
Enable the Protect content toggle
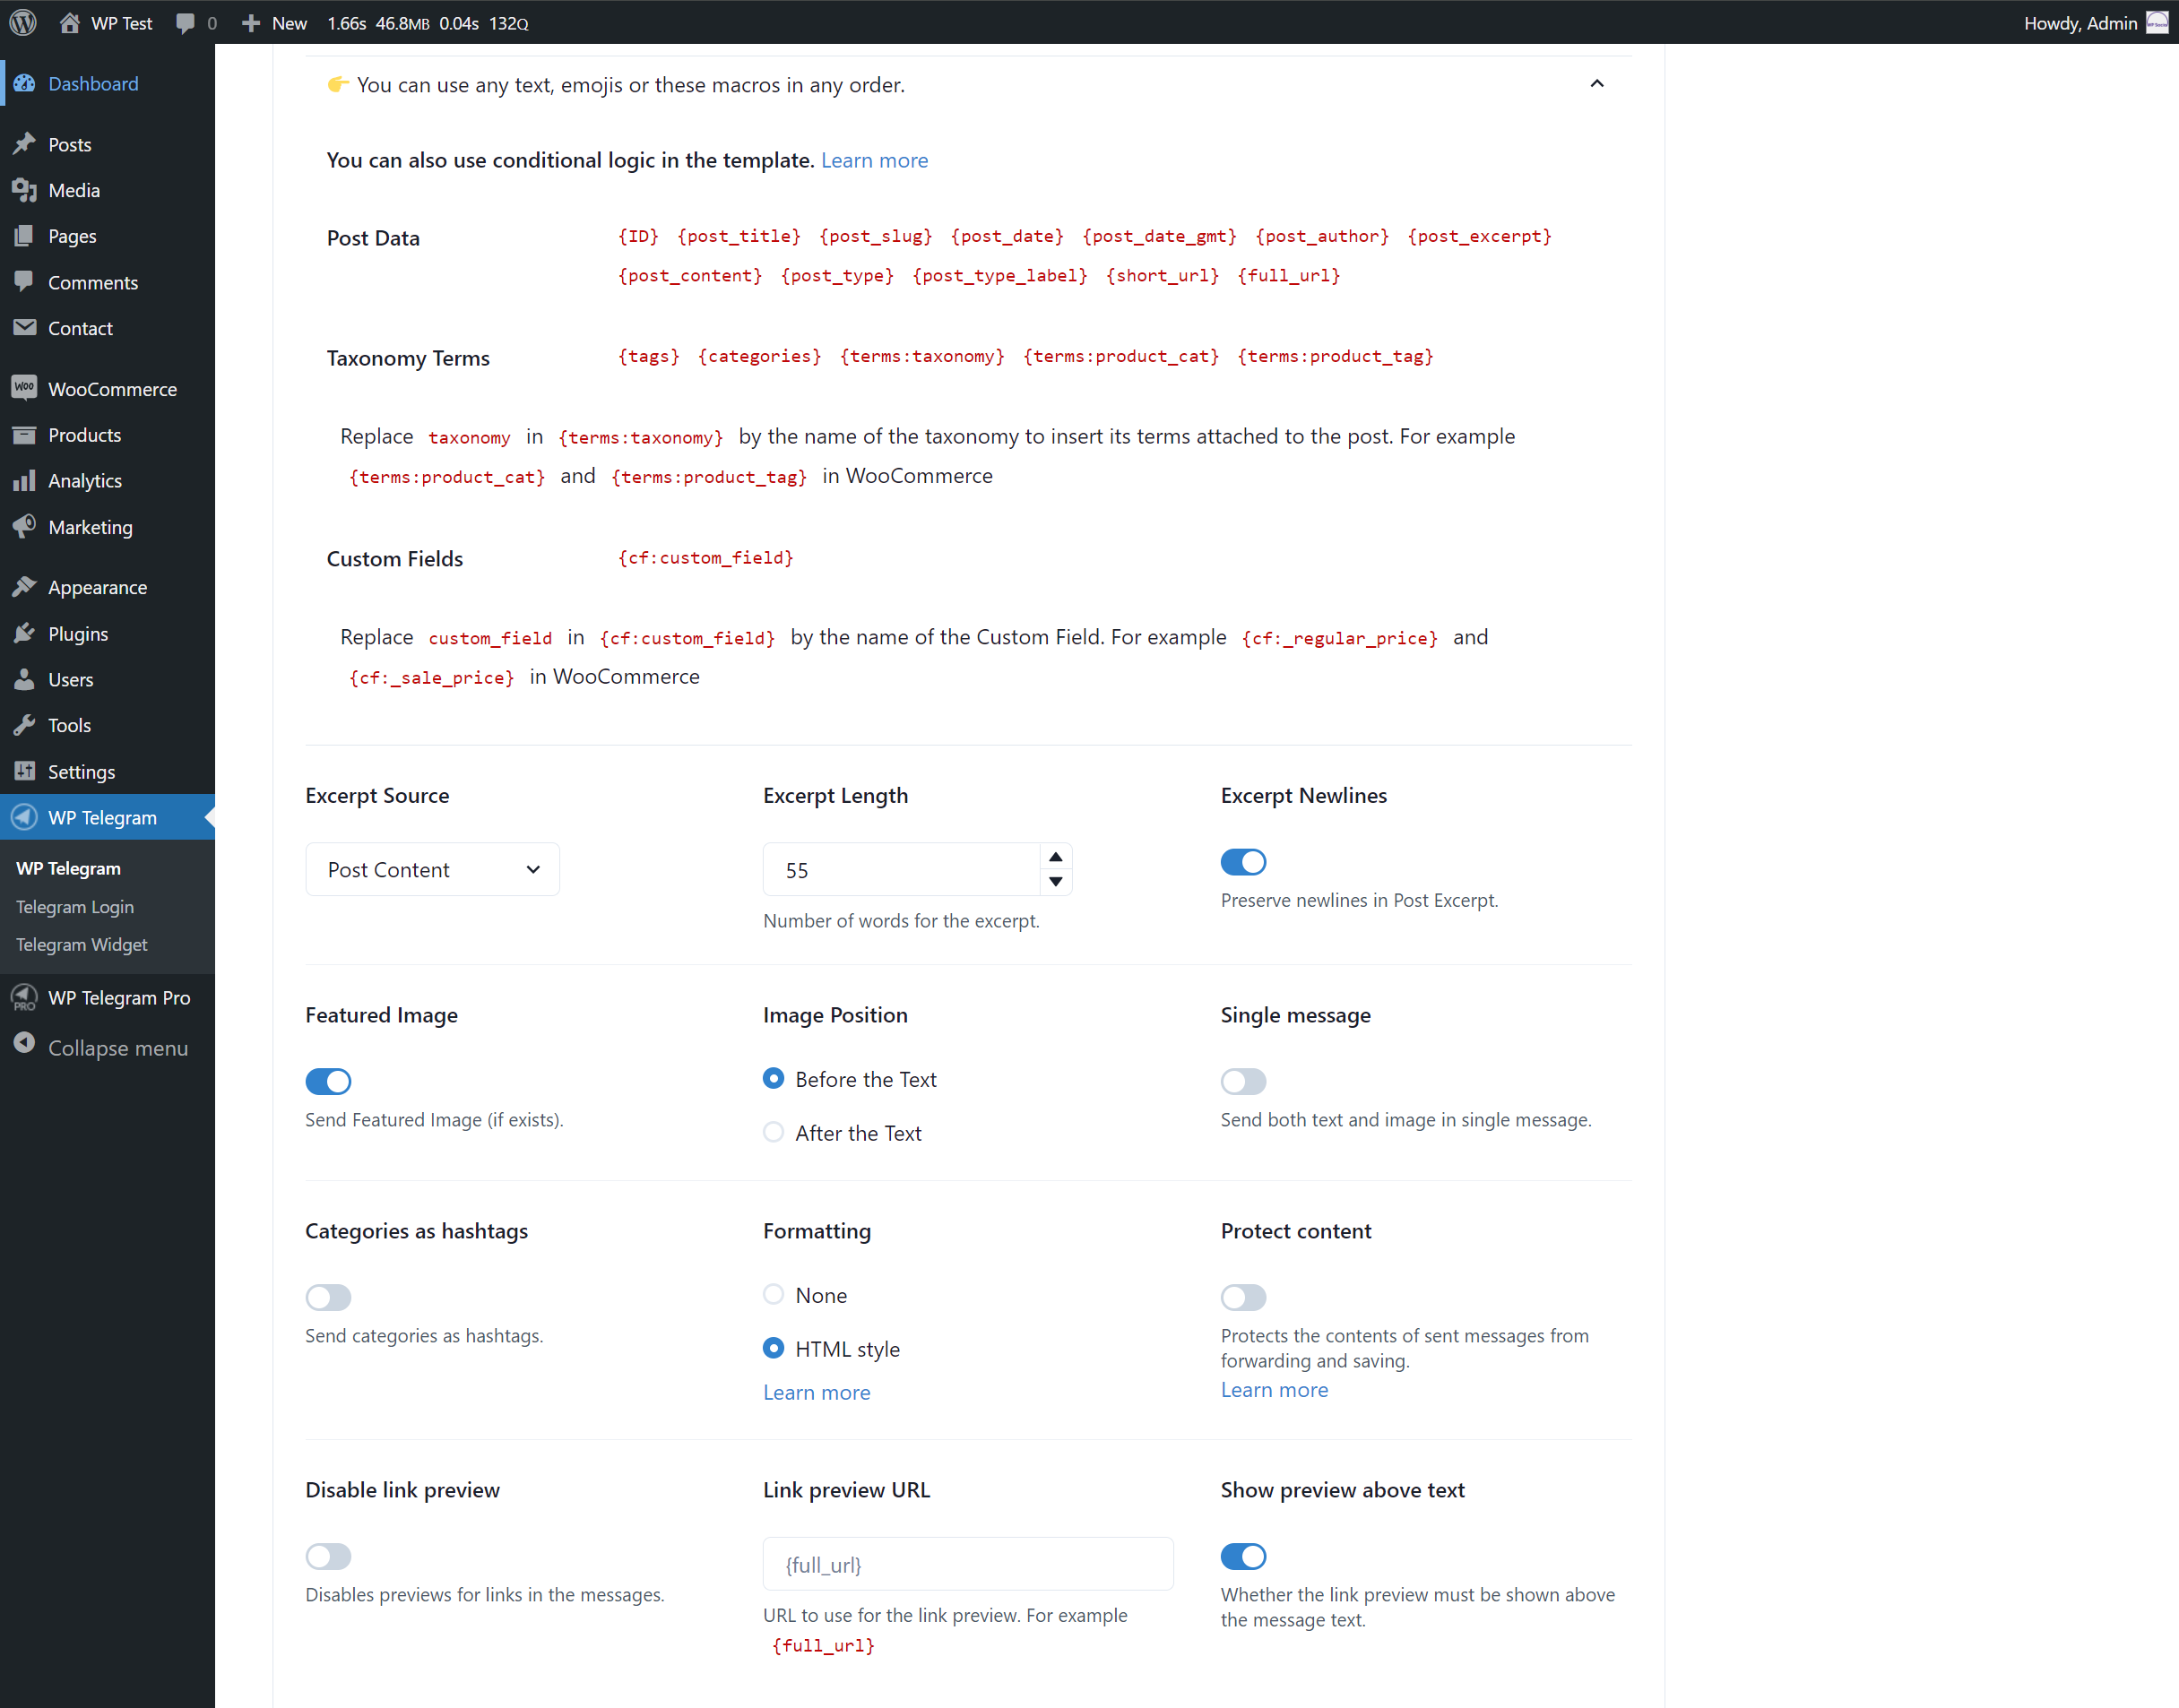point(1243,1296)
